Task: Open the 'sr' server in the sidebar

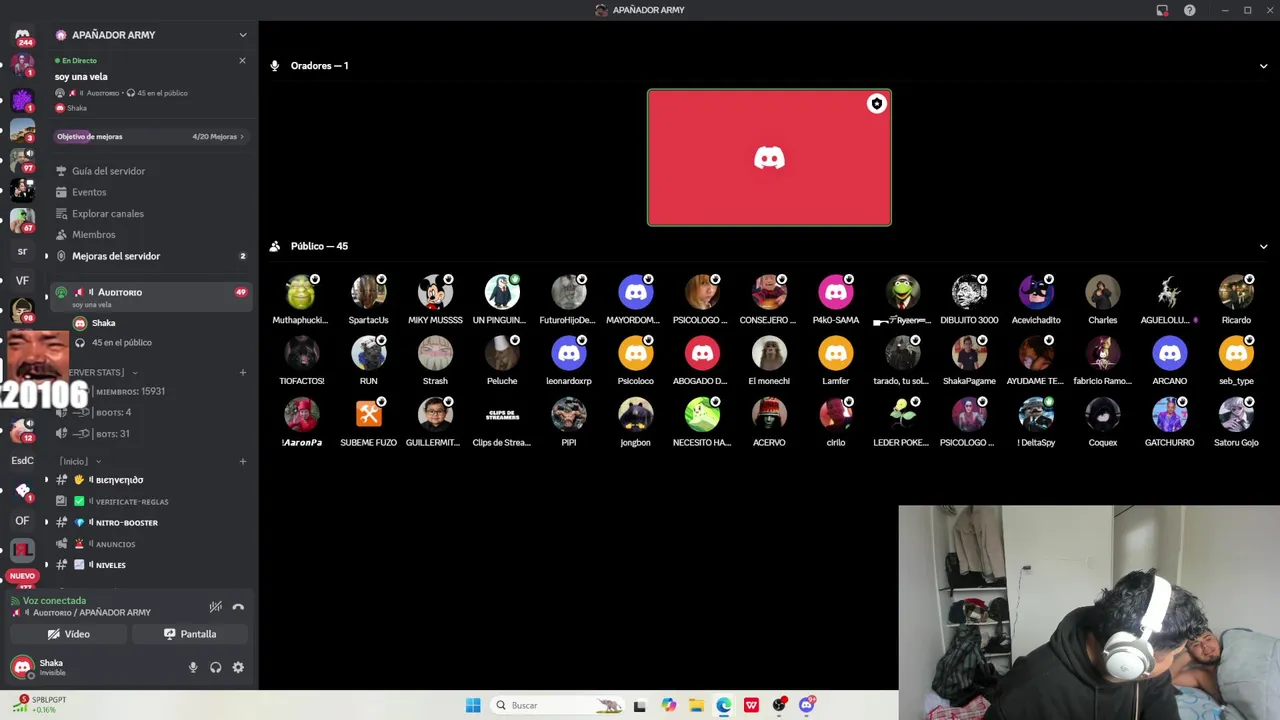Action: pos(22,252)
